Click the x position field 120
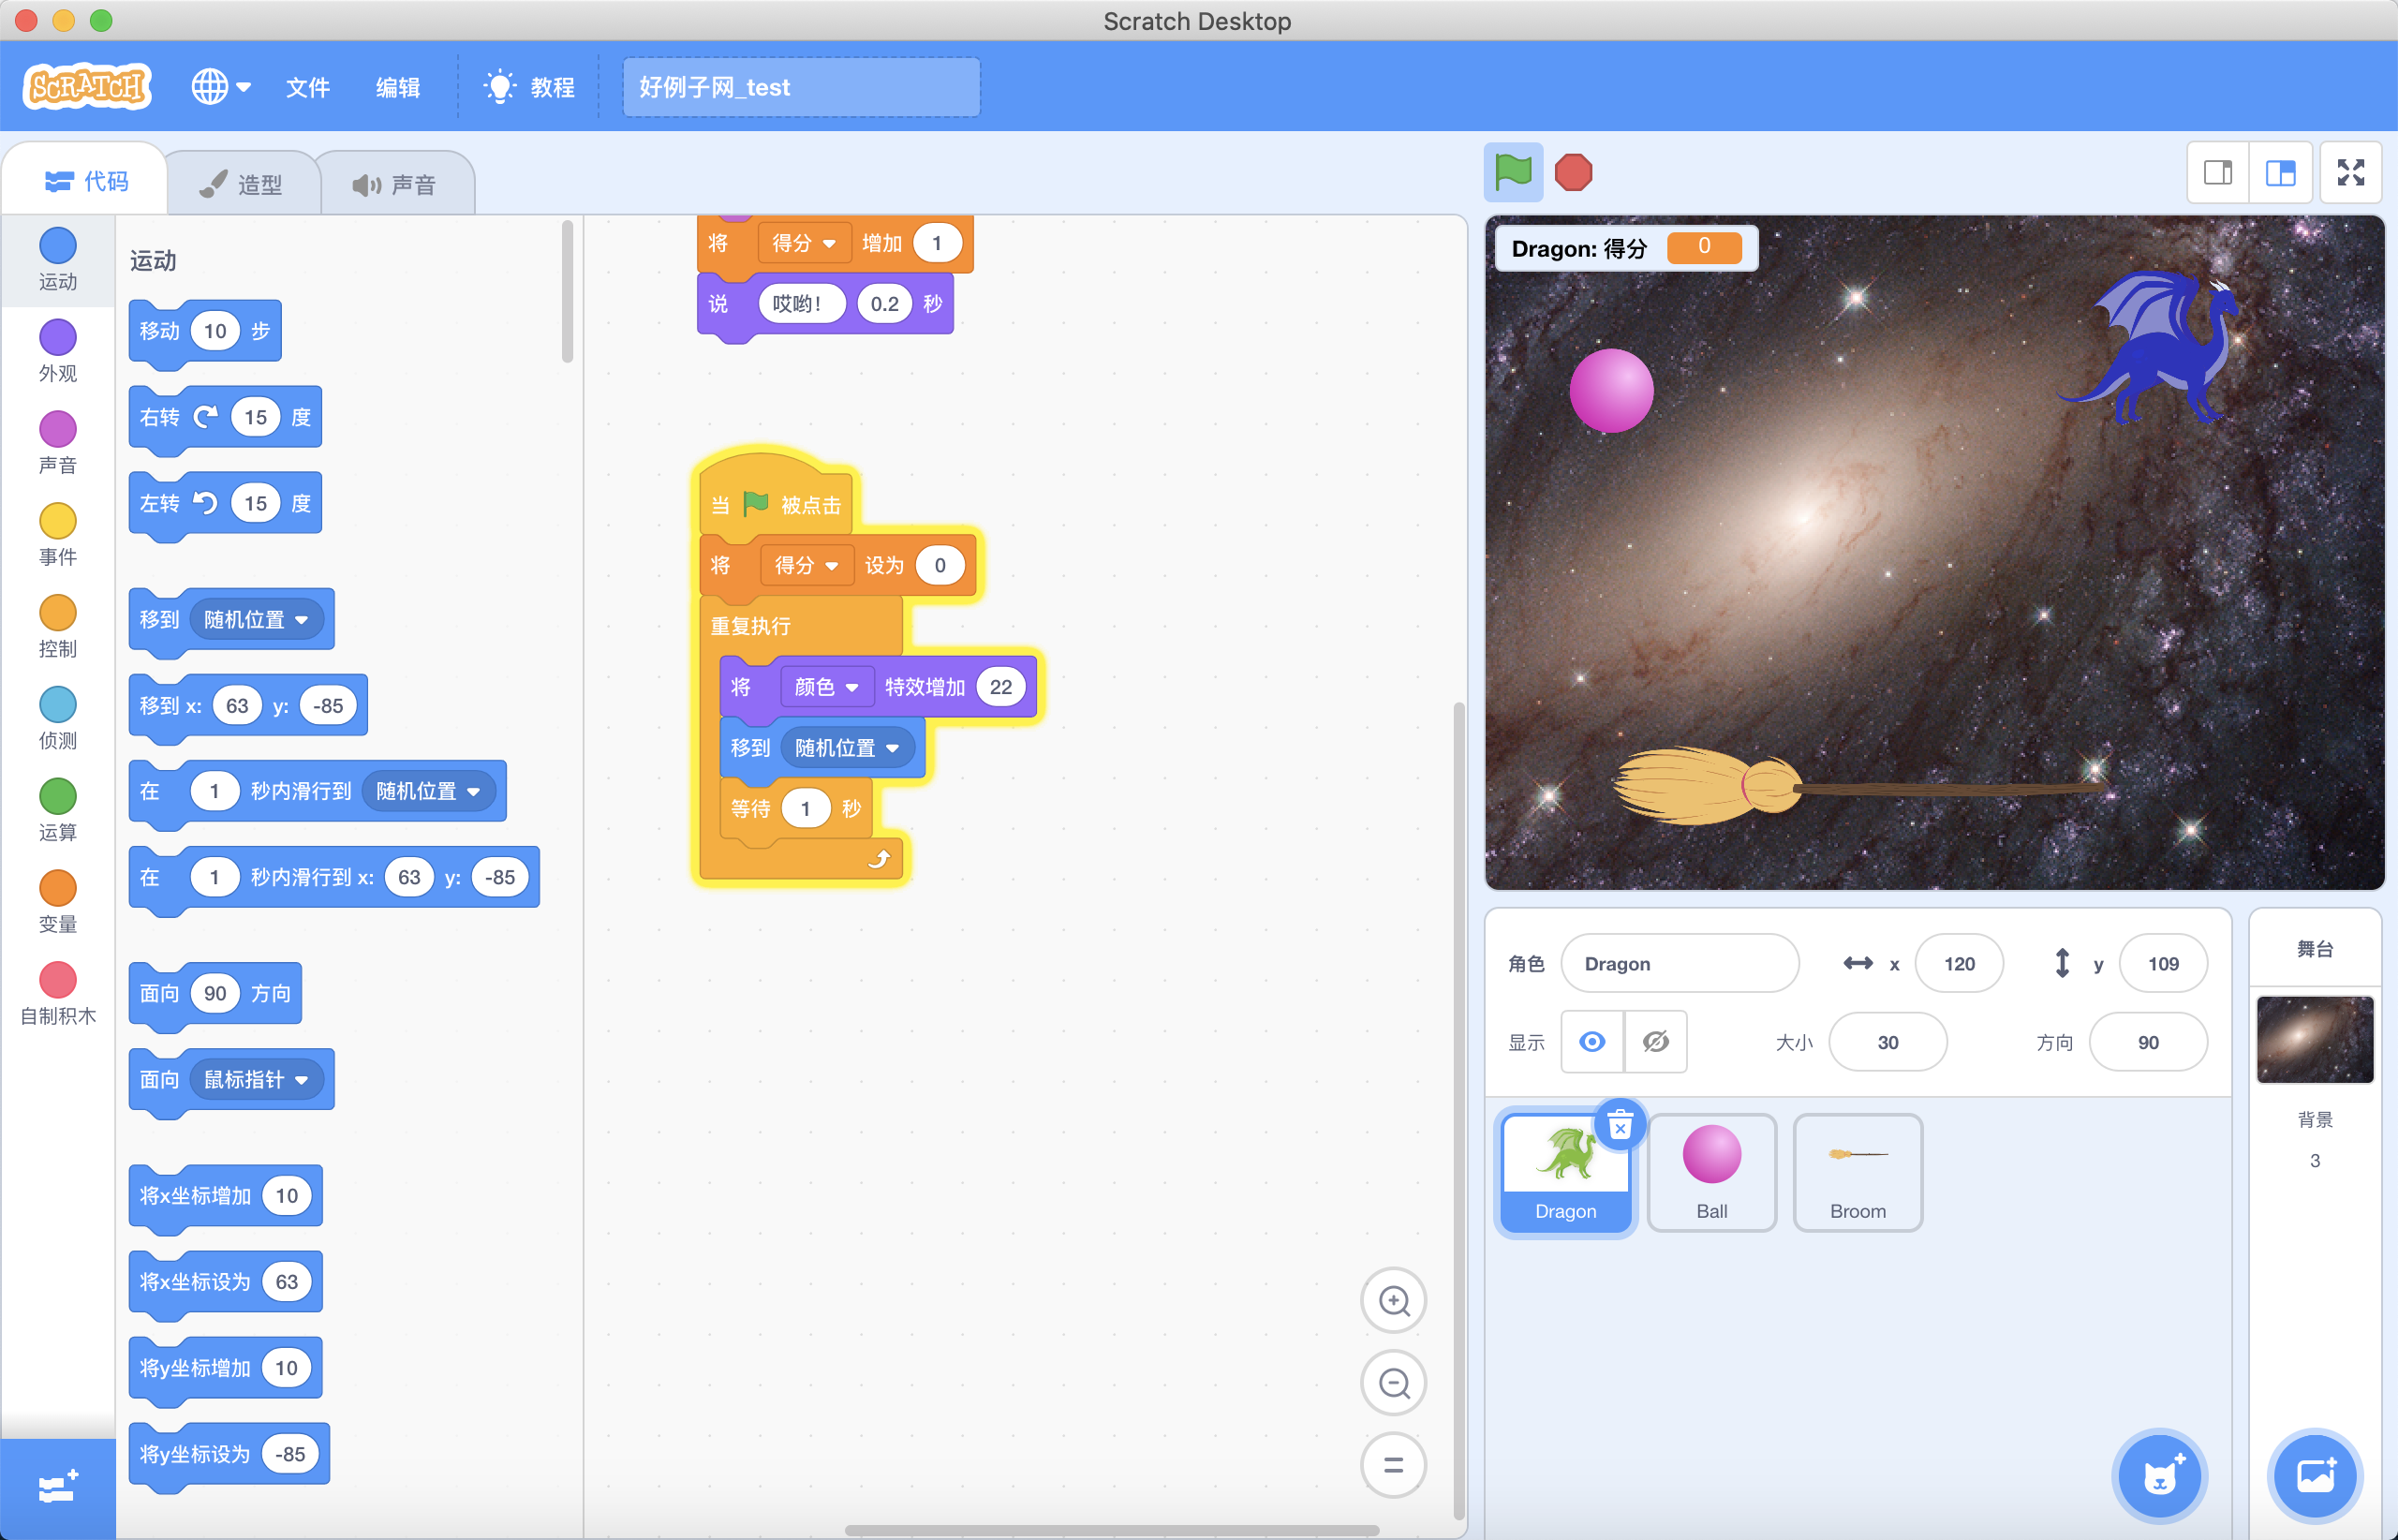Screen dimensions: 2398x1540 click(1958, 963)
